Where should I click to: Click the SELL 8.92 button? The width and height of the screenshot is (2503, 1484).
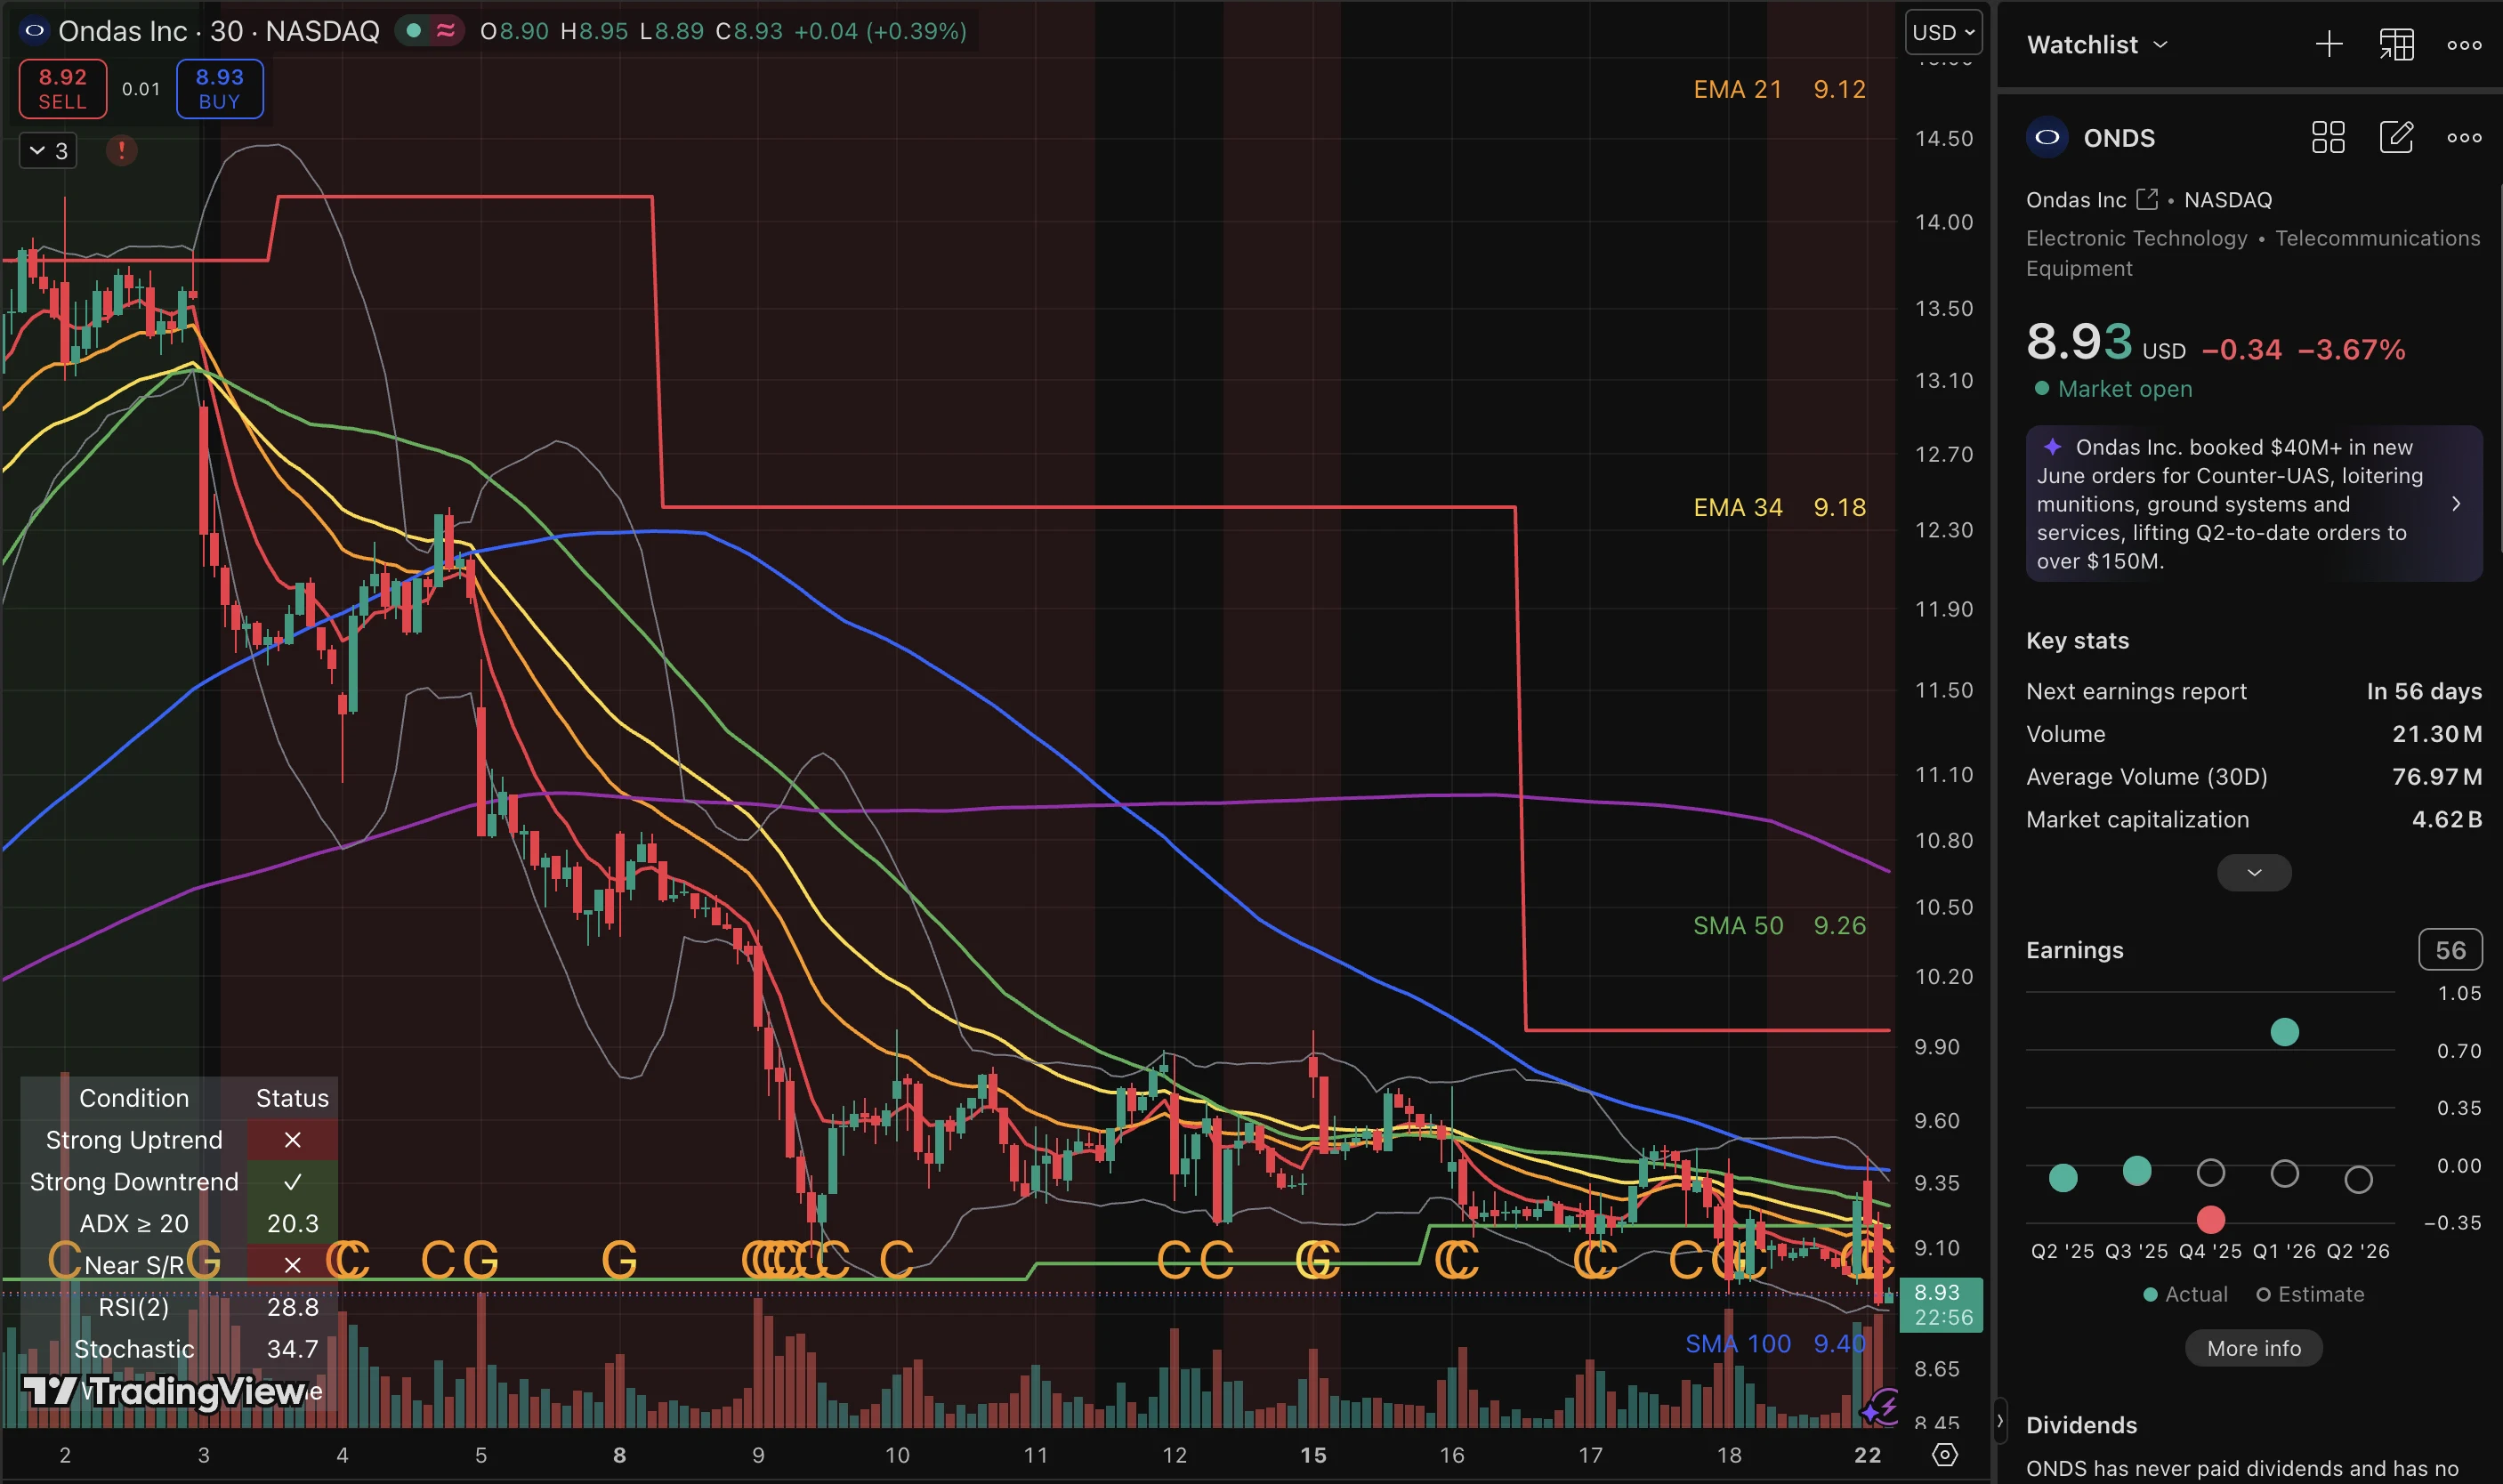62,89
